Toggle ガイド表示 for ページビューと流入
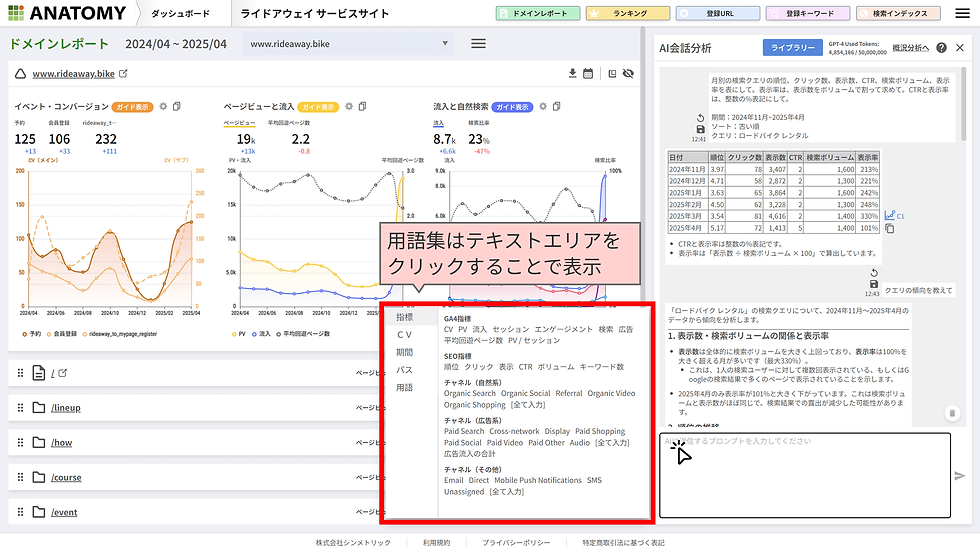Viewport: 980px width, 551px height. 318,107
